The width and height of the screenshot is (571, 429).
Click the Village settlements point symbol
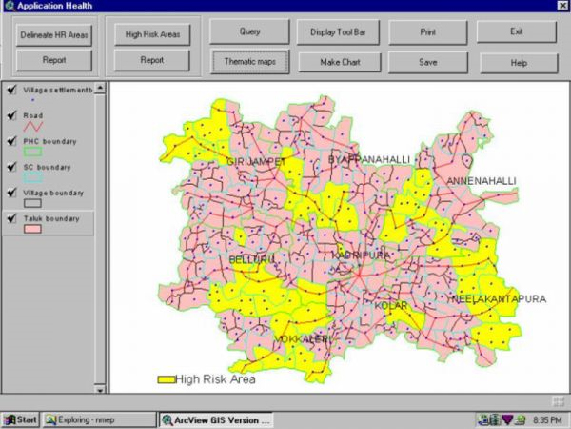point(32,99)
